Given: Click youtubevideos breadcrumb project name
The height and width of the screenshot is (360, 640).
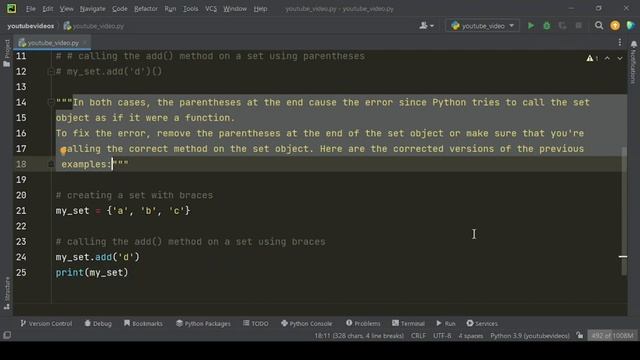Looking at the screenshot, I should [x=31, y=26].
